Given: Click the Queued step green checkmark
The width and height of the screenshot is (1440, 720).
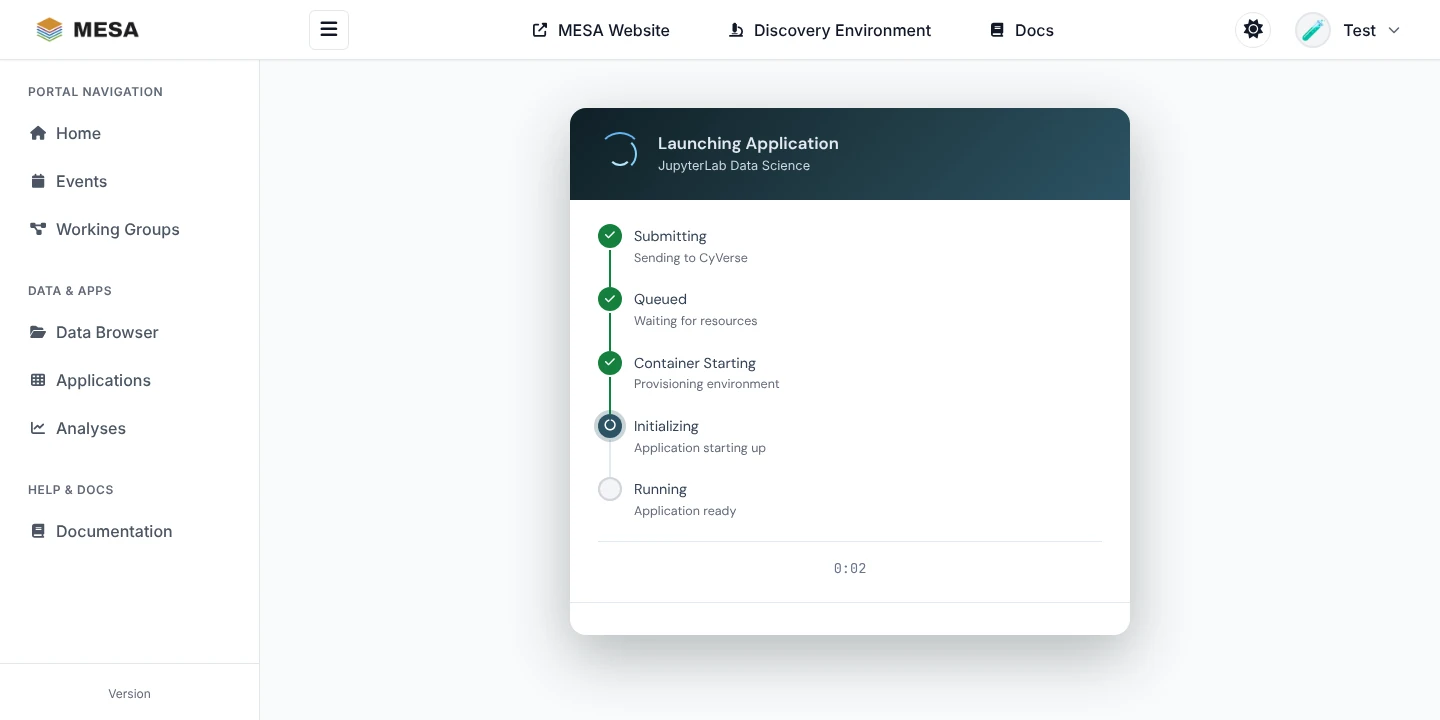Looking at the screenshot, I should (x=610, y=299).
